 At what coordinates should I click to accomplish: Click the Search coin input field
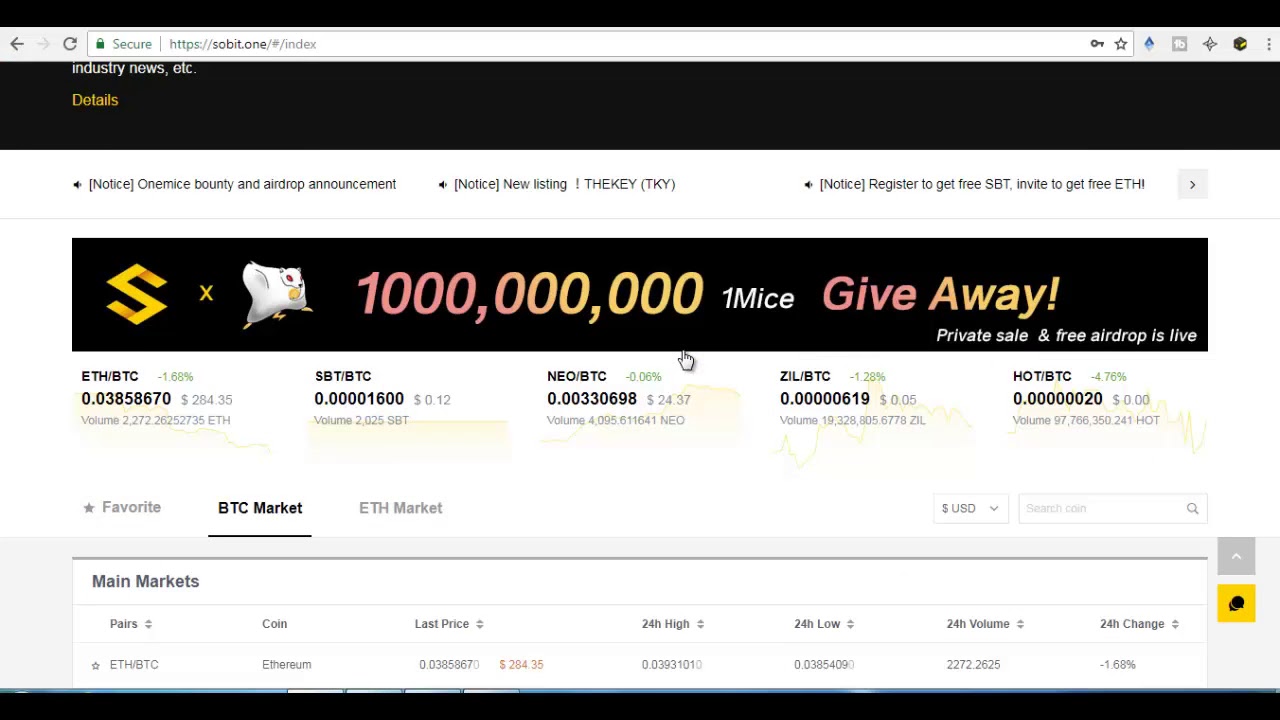pos(1101,508)
